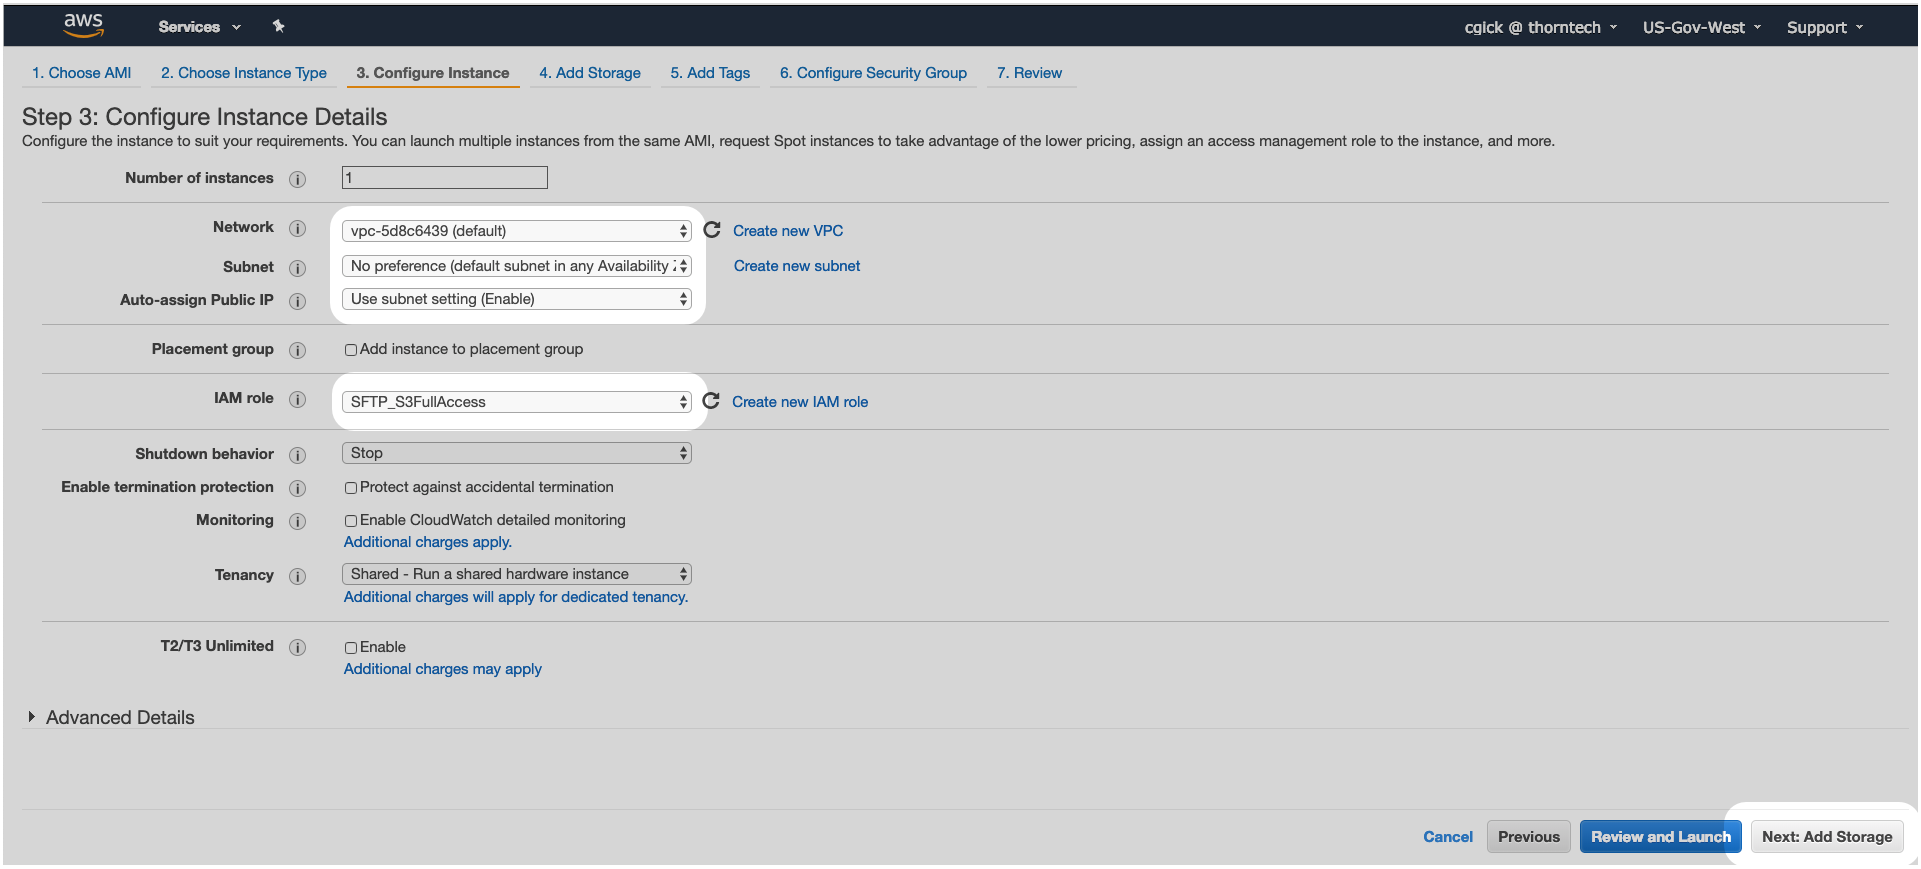
Task: Enable CloudWatch detailed monitoring checkbox
Action: pyautogui.click(x=351, y=521)
